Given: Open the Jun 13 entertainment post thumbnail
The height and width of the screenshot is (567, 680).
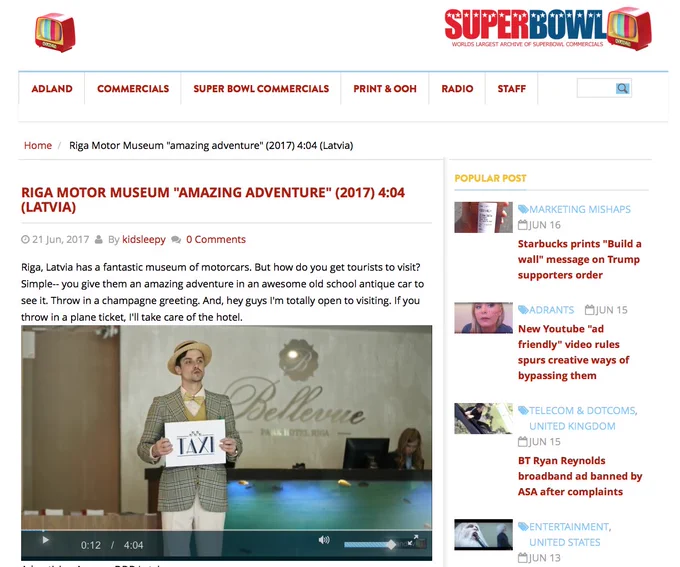Looking at the screenshot, I should pyautogui.click(x=484, y=534).
